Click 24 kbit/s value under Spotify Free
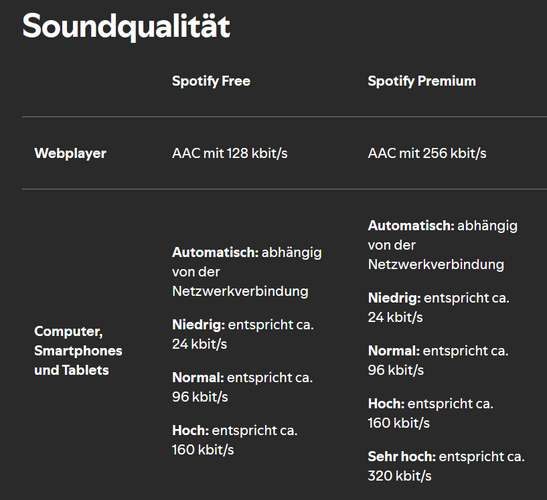The height and width of the screenshot is (500, 547). (x=200, y=344)
